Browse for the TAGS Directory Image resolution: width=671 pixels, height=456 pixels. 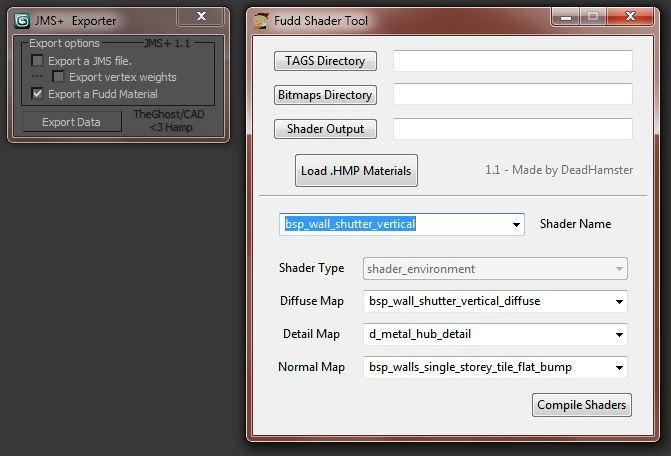(325, 61)
